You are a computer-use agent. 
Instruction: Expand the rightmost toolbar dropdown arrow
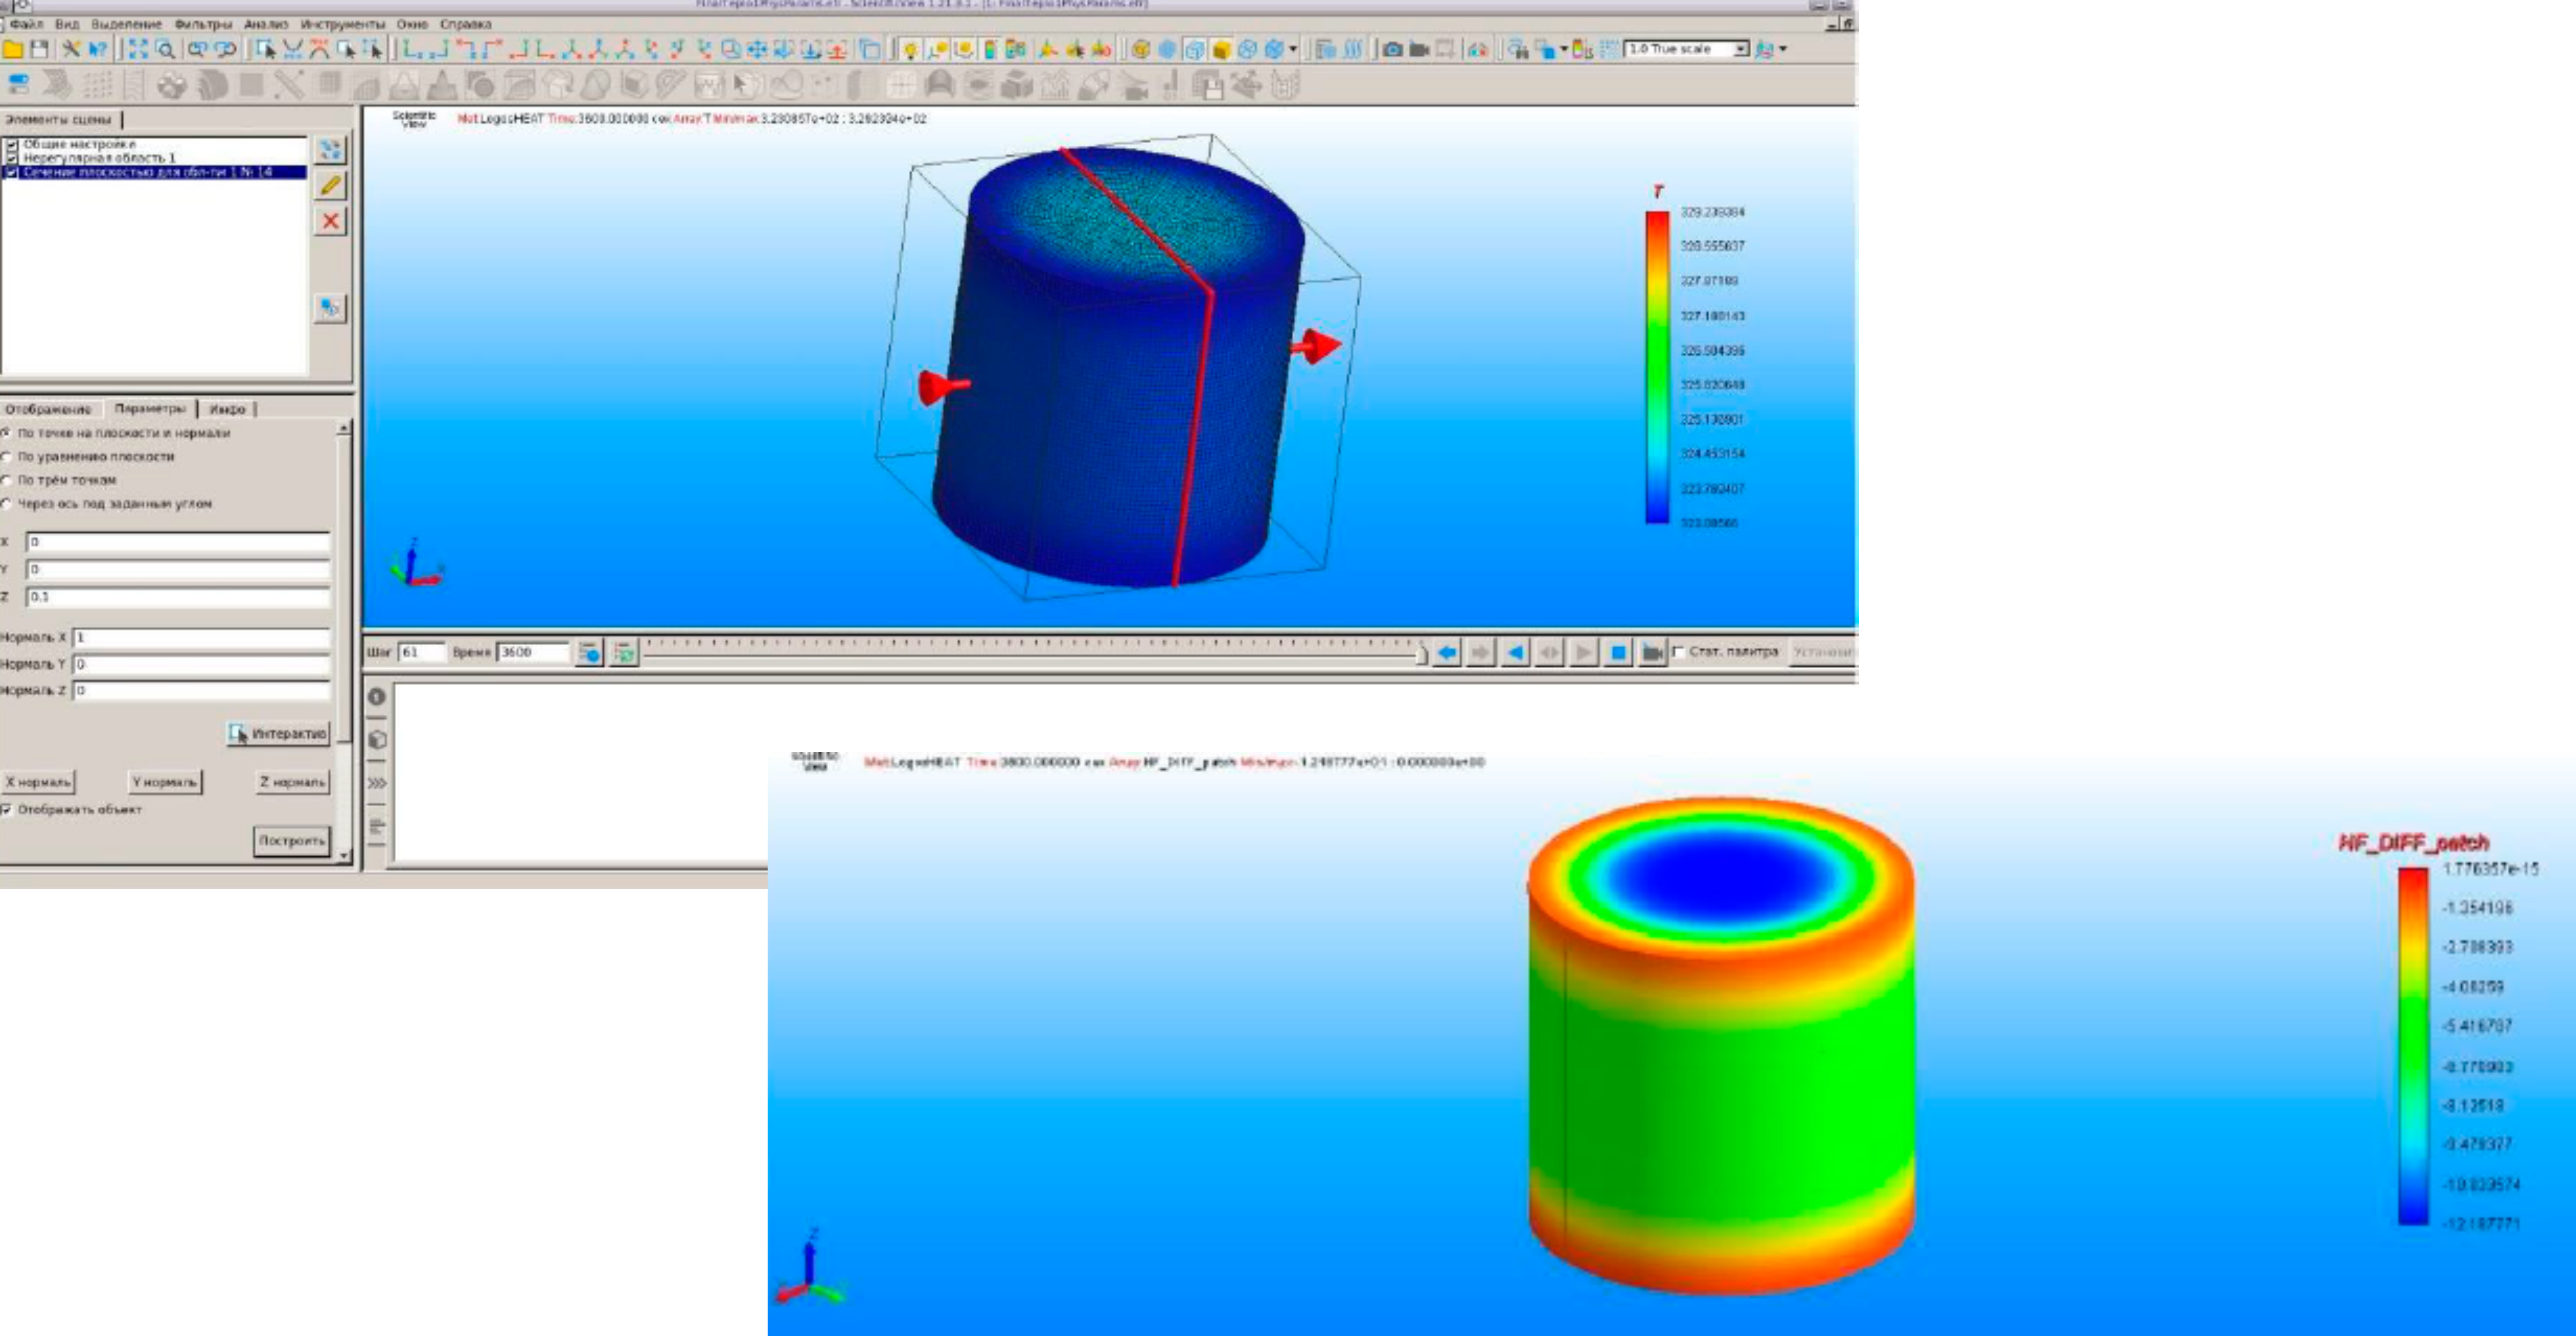1783,49
